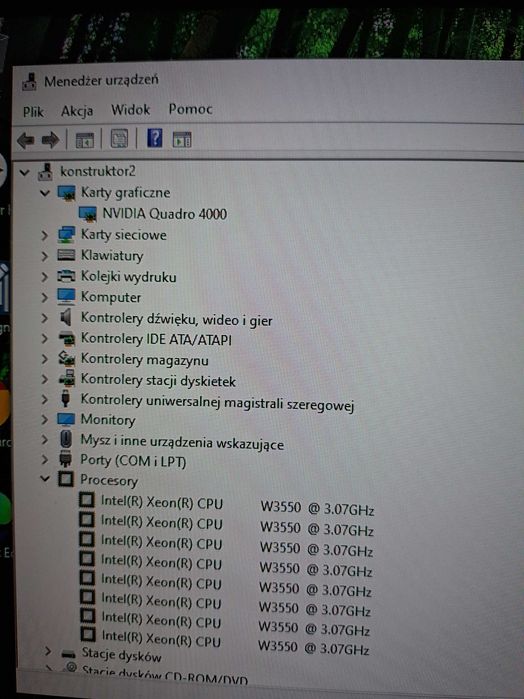Click the mouse icon for Mysz i inne urządzenia
This screenshot has width=524, height=699.
[x=66, y=439]
